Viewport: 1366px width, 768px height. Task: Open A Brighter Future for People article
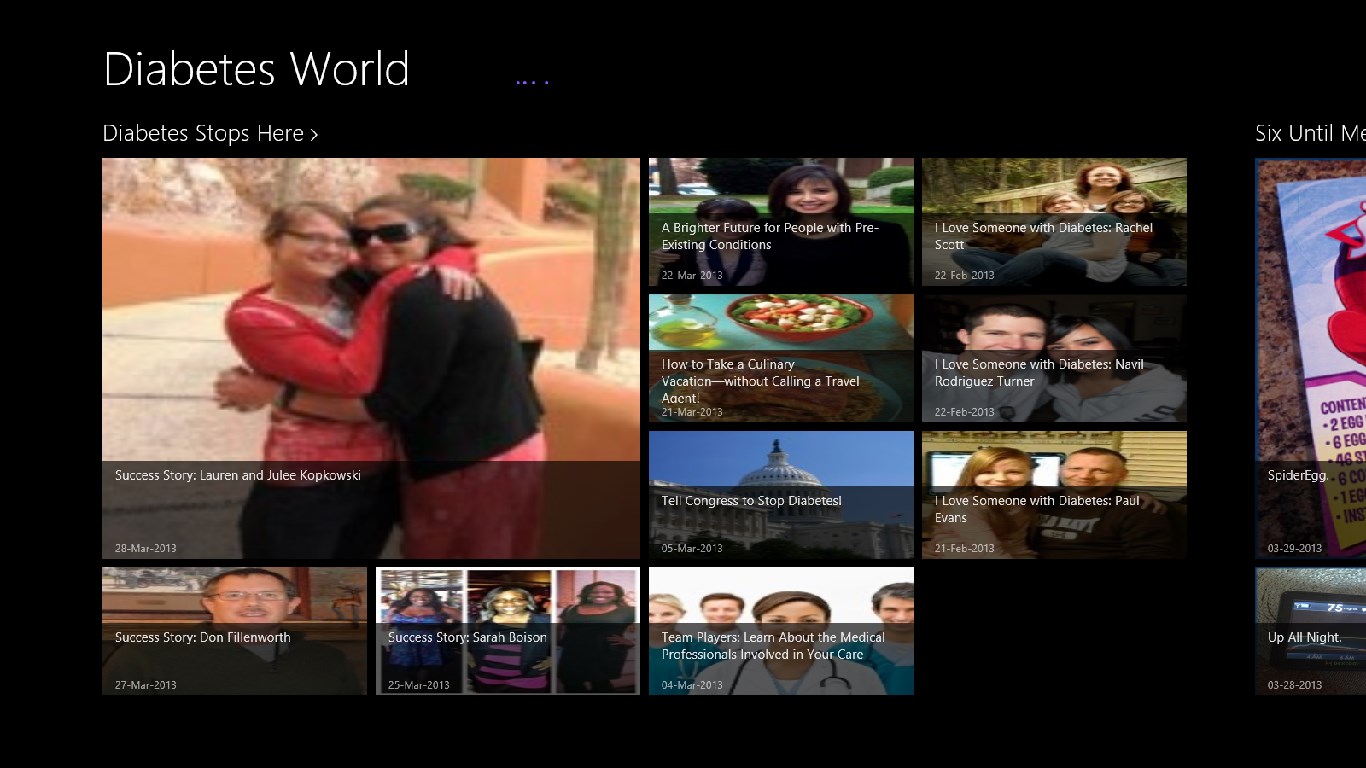(781, 223)
